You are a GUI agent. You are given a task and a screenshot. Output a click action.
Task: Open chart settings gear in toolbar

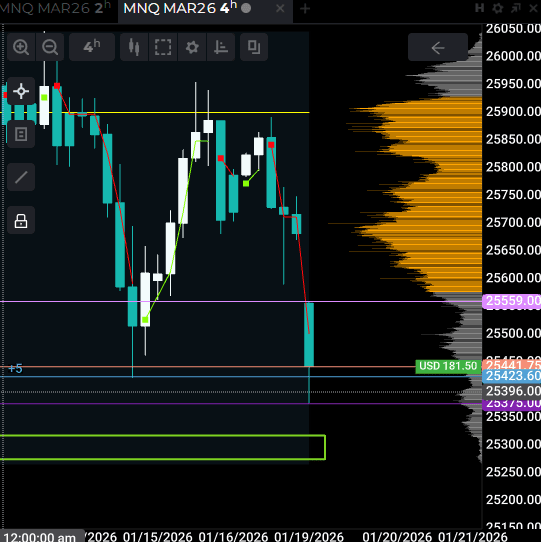192,47
